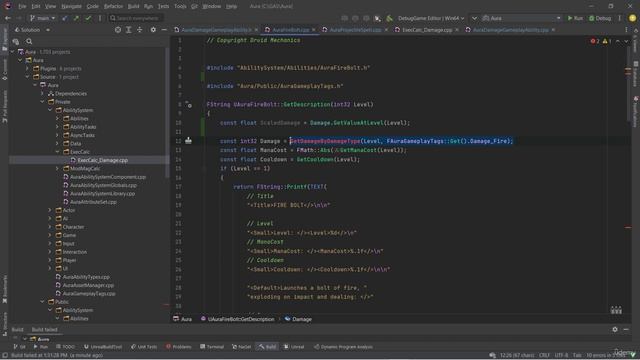Expand the Character folder
The height and width of the screenshot is (360, 640).
tap(50, 227)
